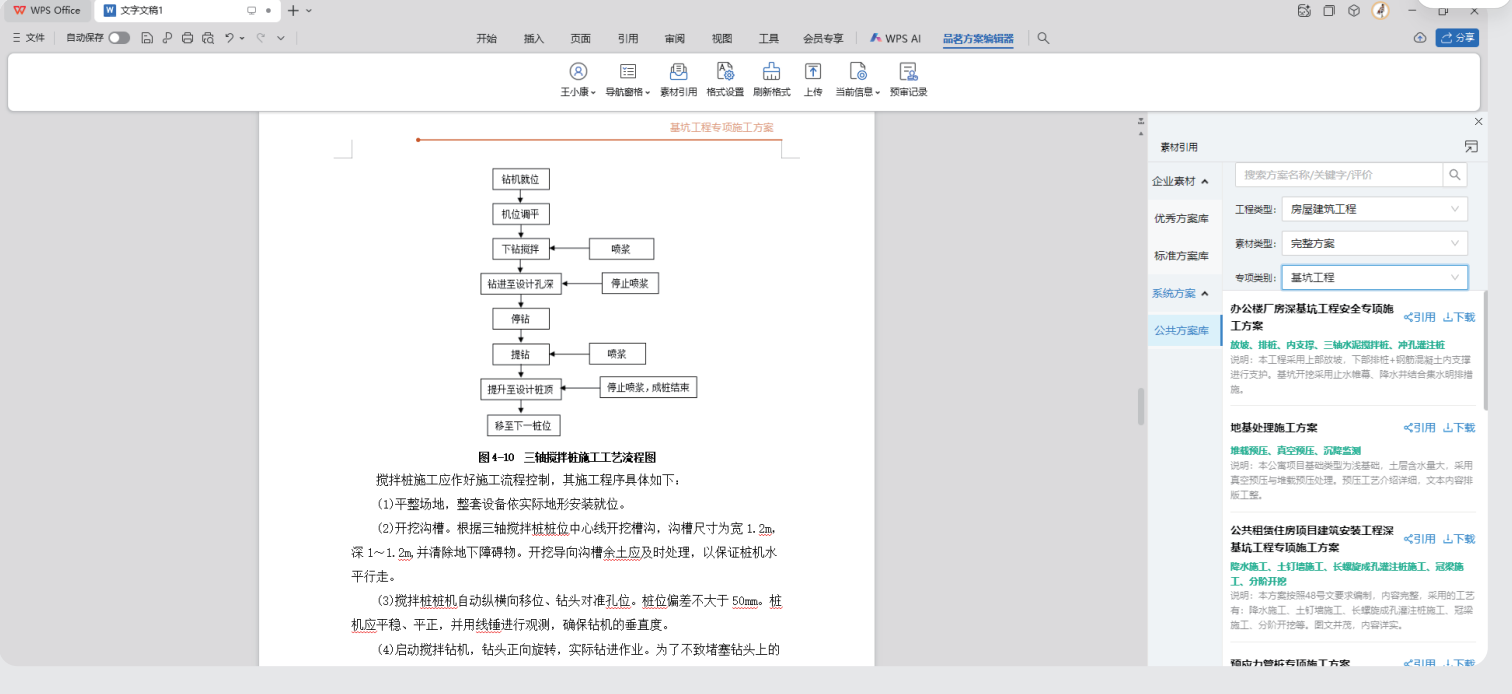Open the 文件 menu
This screenshot has height=694, width=1512.
pos(29,38)
